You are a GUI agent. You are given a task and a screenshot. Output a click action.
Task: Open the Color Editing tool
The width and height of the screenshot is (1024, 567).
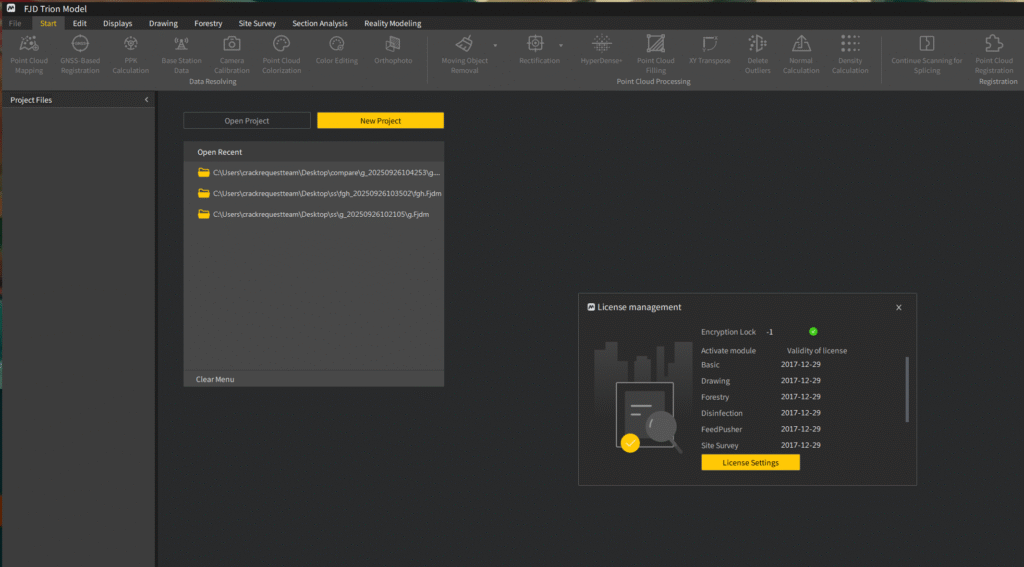[336, 50]
